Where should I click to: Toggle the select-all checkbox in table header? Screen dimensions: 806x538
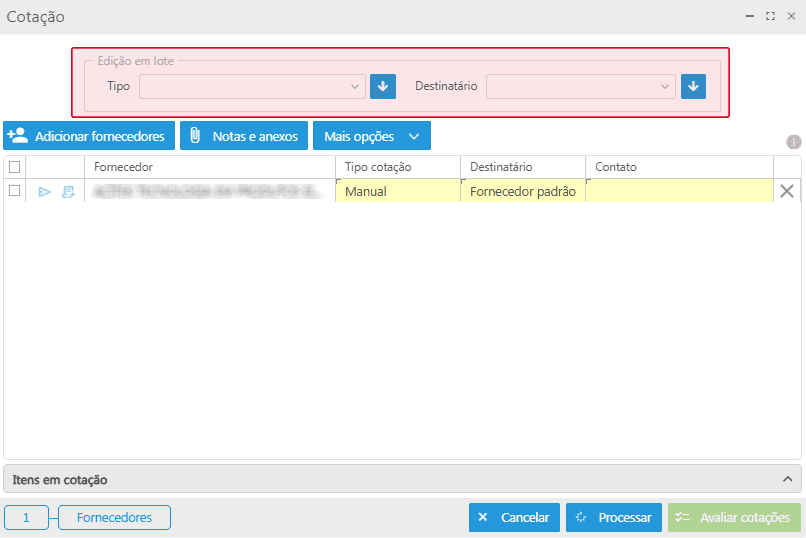[x=14, y=167]
